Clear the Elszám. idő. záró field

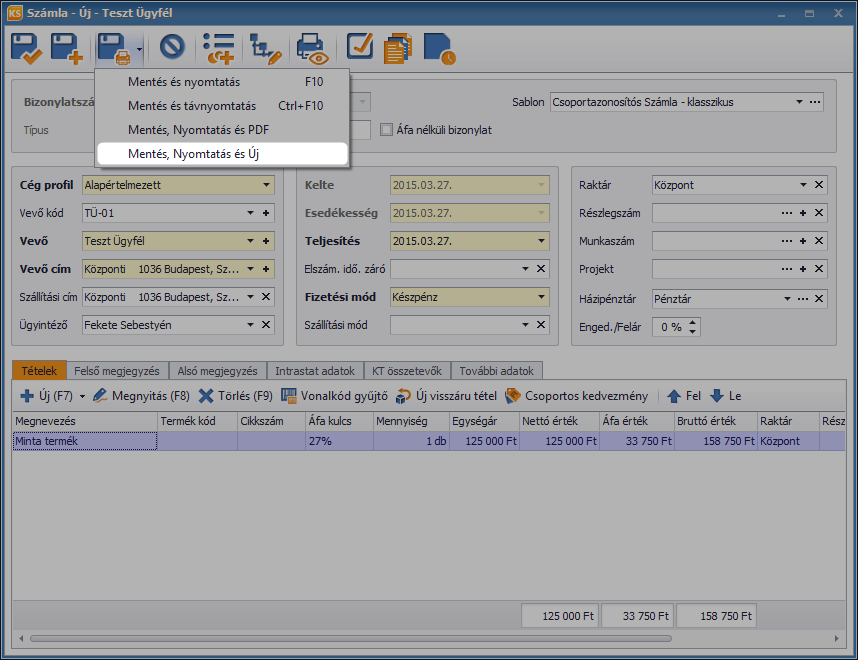pyautogui.click(x=541, y=269)
